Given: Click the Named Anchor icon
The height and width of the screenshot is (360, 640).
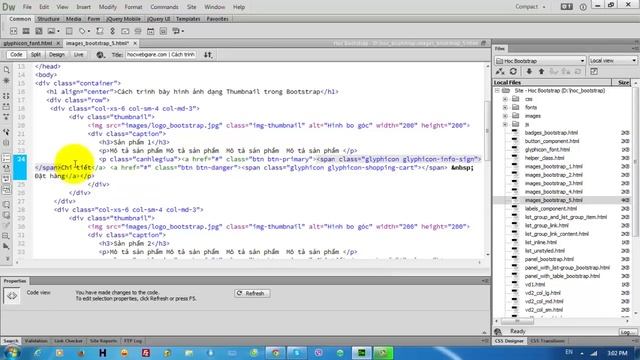Looking at the screenshot, I should pyautogui.click(x=113, y=31).
